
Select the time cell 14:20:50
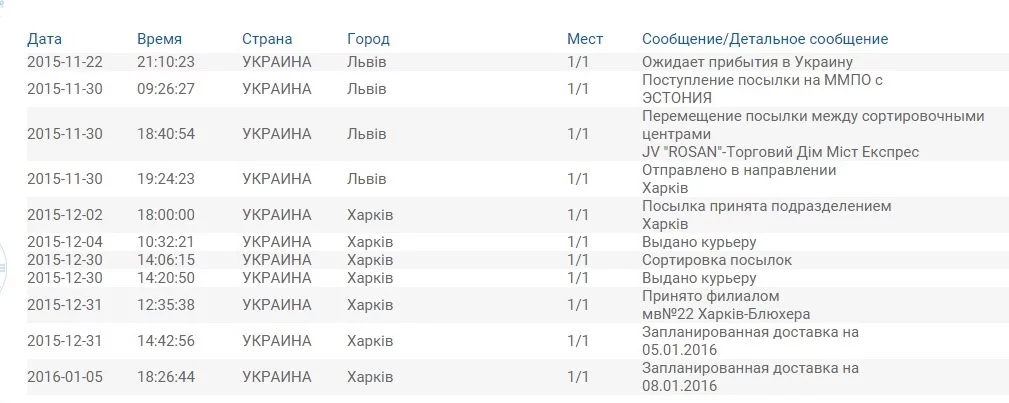coord(166,278)
